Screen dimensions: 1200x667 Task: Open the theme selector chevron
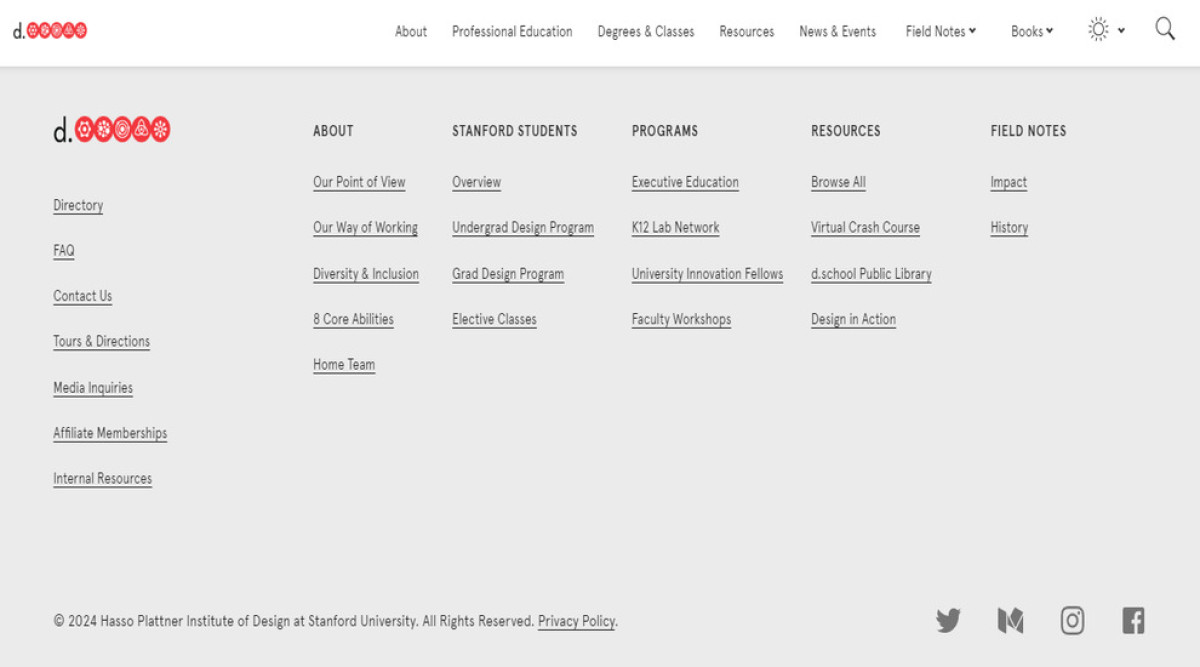(1119, 32)
